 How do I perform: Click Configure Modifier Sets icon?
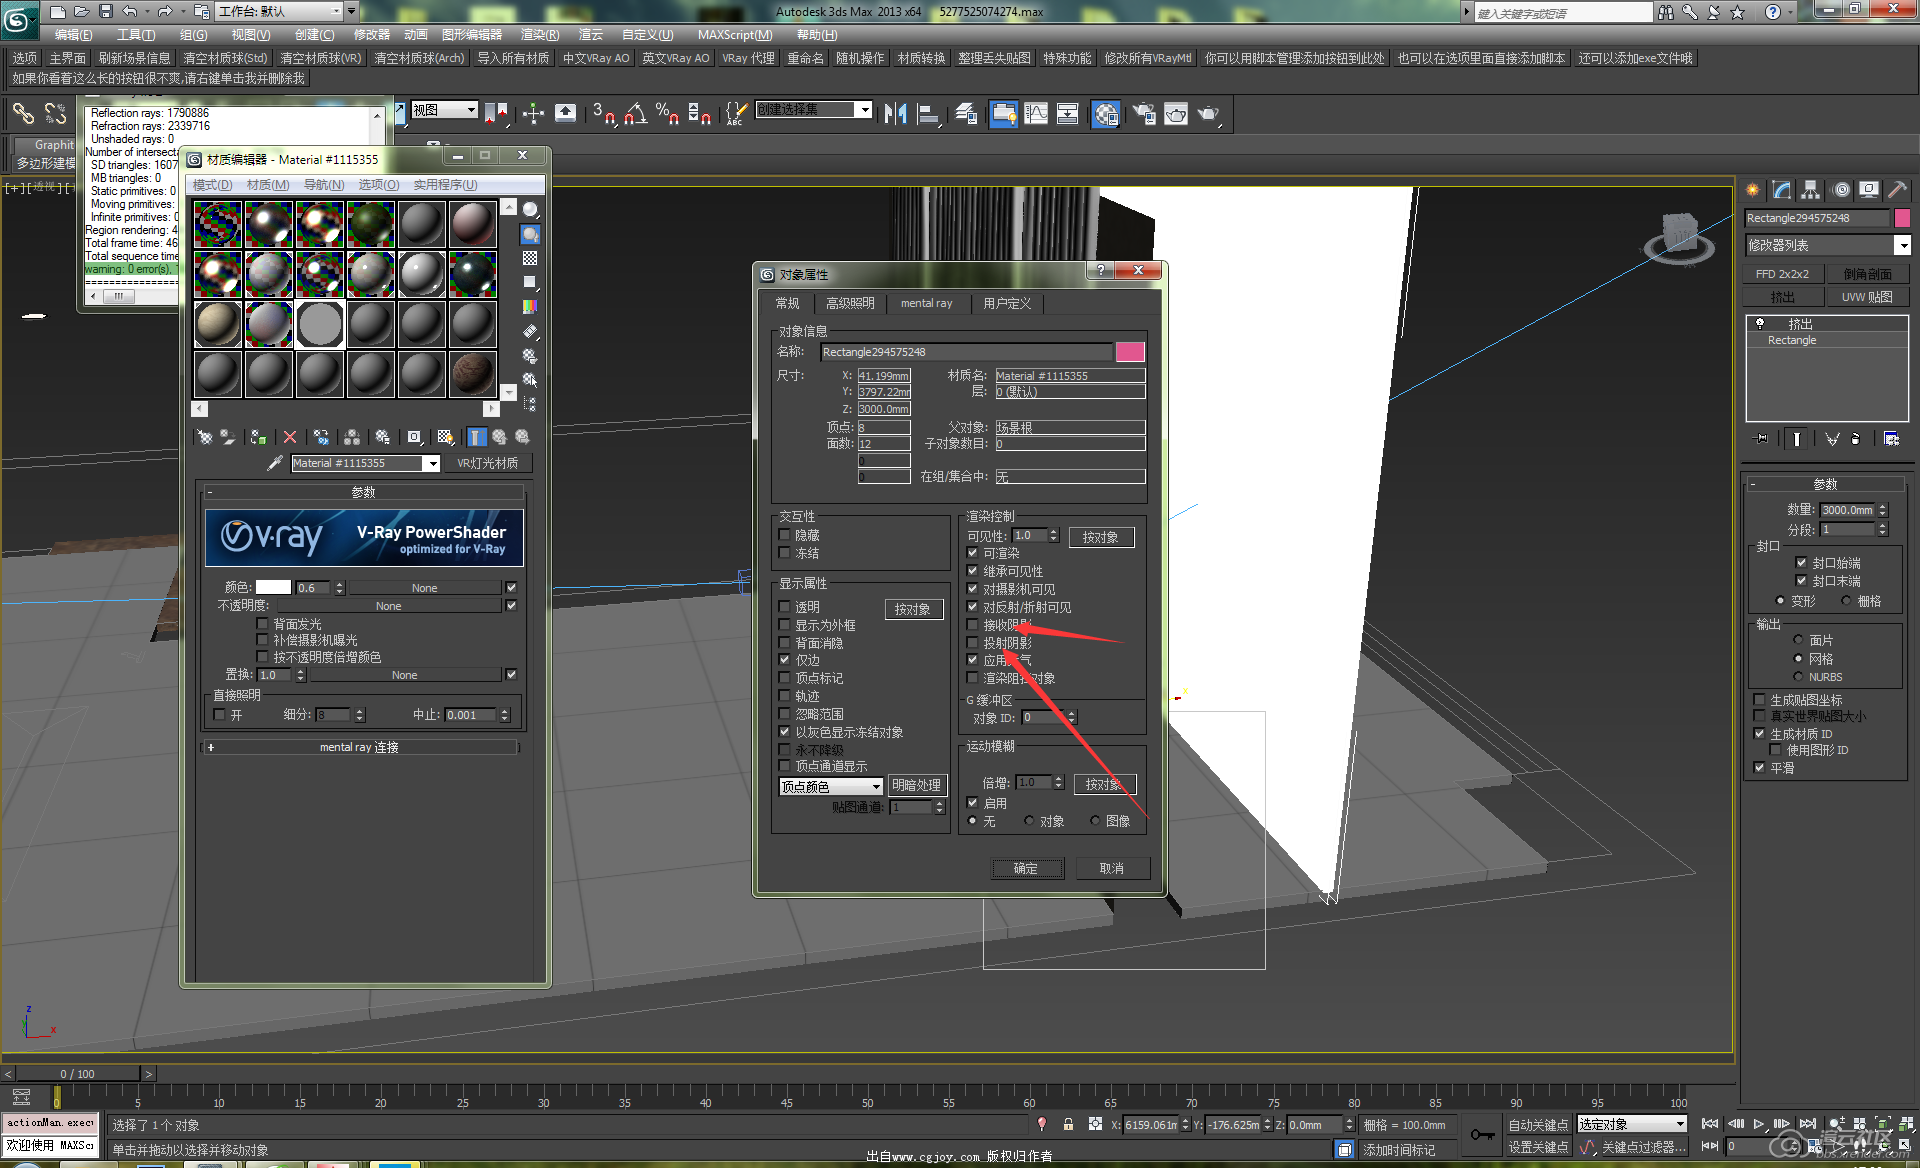[x=1891, y=438]
